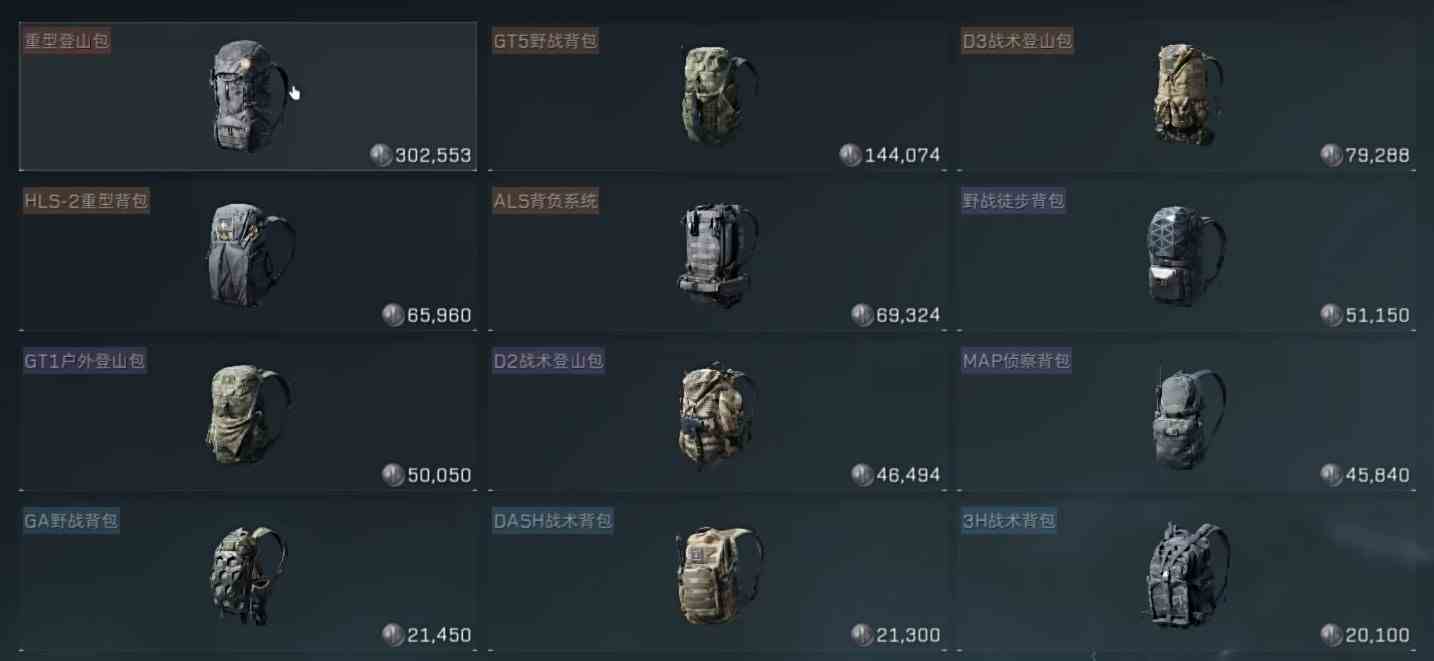Select the 3H战术背包 backpack image
1434x661 pixels.
(1187, 575)
